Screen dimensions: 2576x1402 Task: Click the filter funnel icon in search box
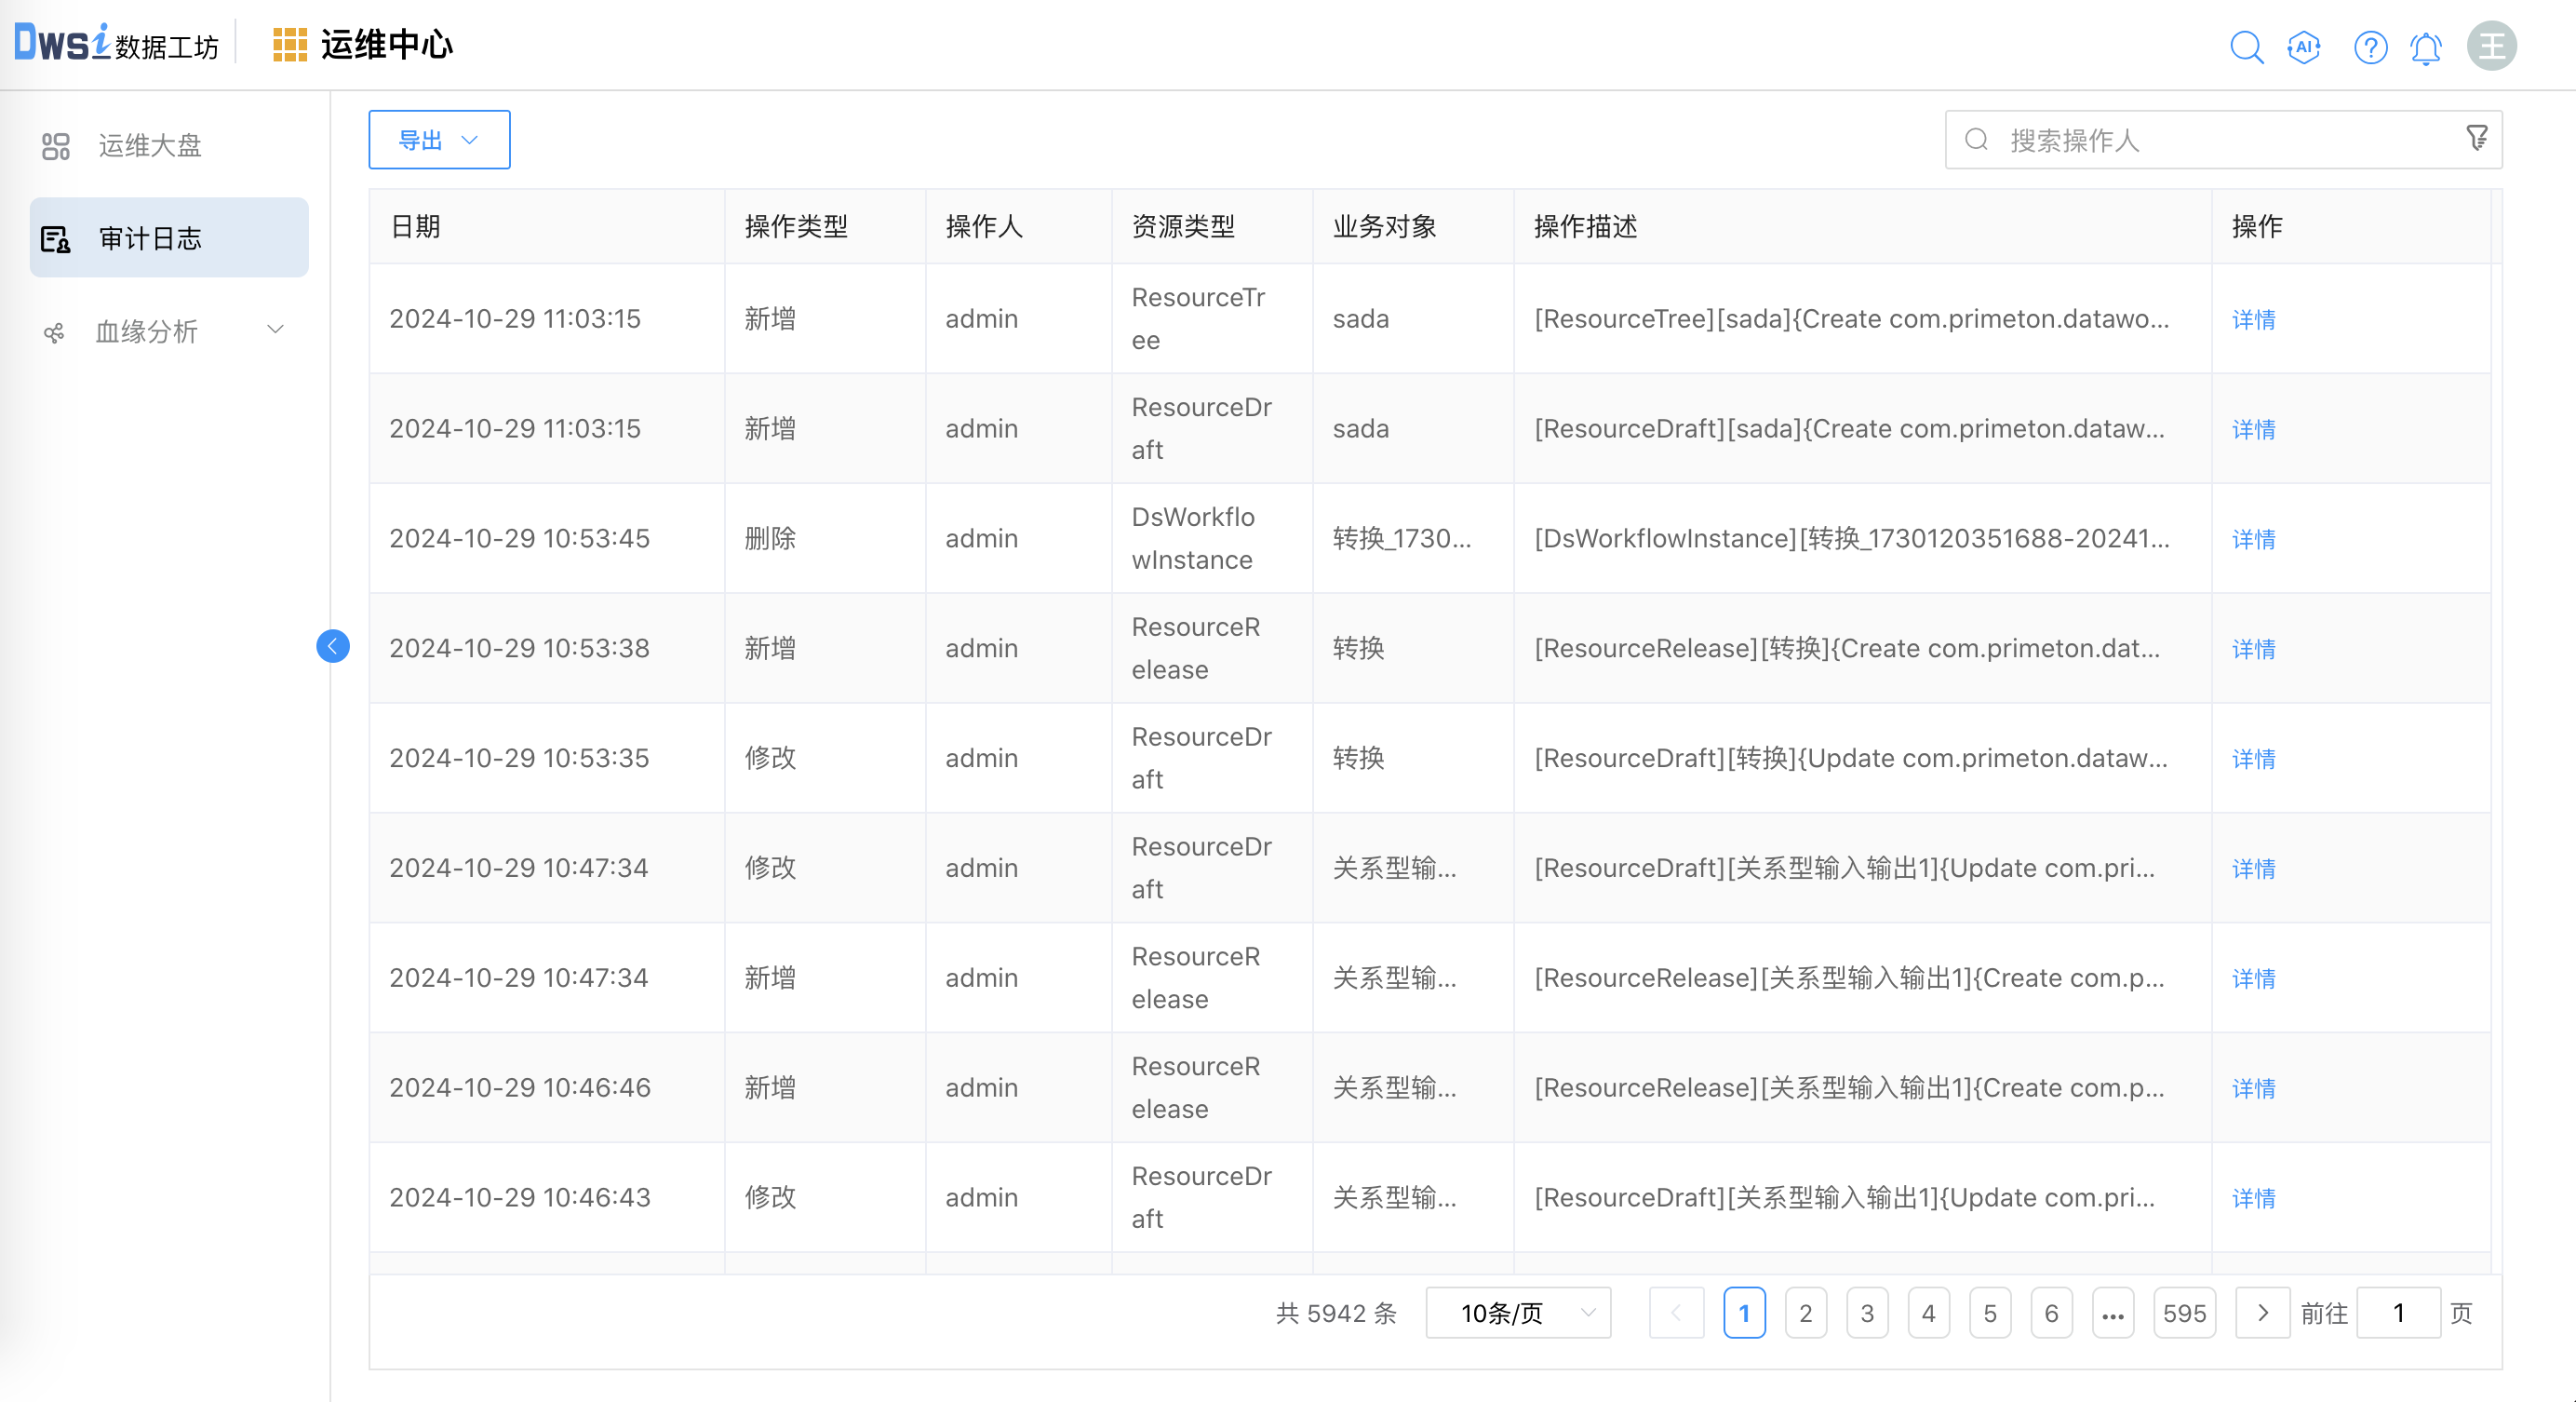[x=2476, y=139]
